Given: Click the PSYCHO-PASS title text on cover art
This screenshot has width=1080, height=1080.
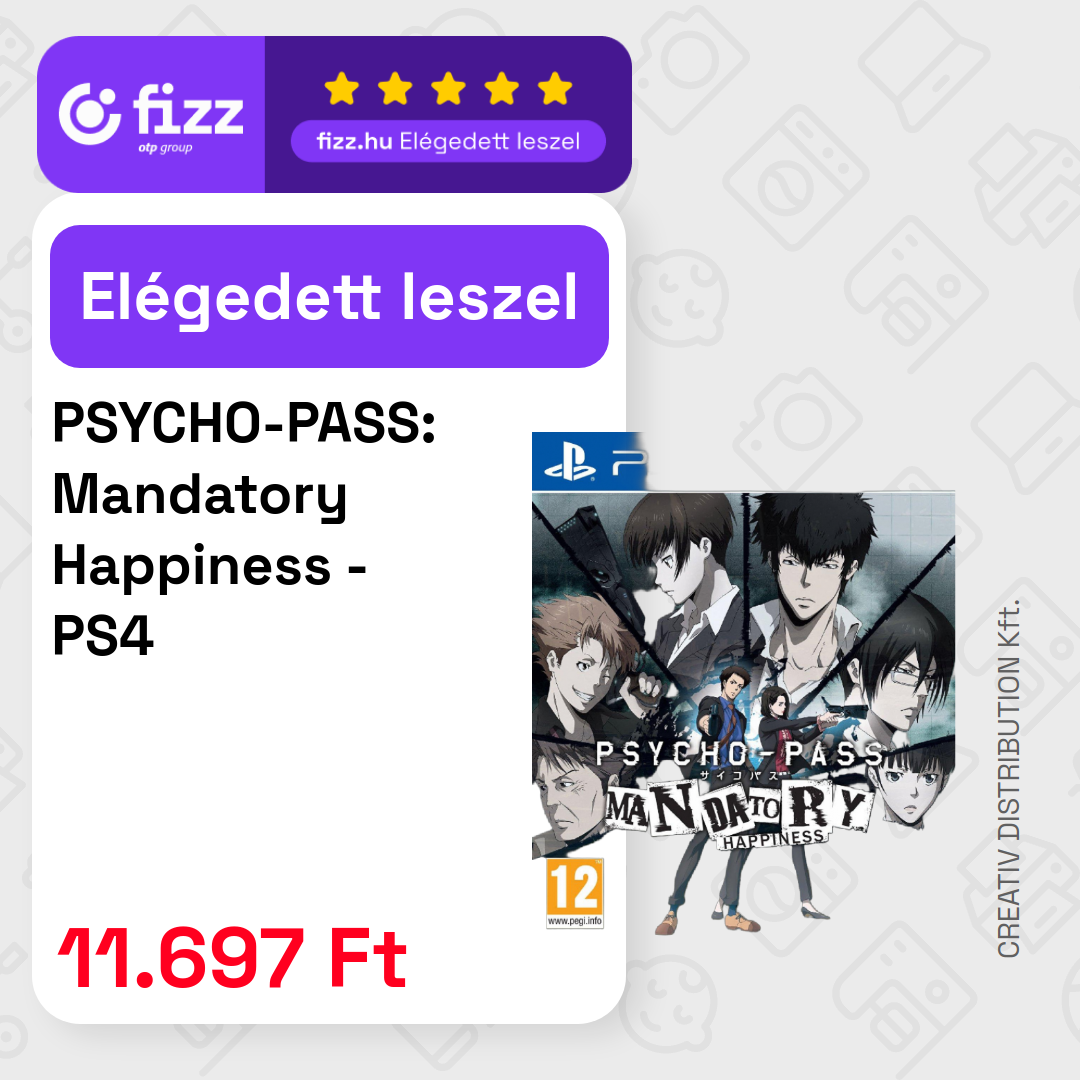Looking at the screenshot, I should [739, 754].
